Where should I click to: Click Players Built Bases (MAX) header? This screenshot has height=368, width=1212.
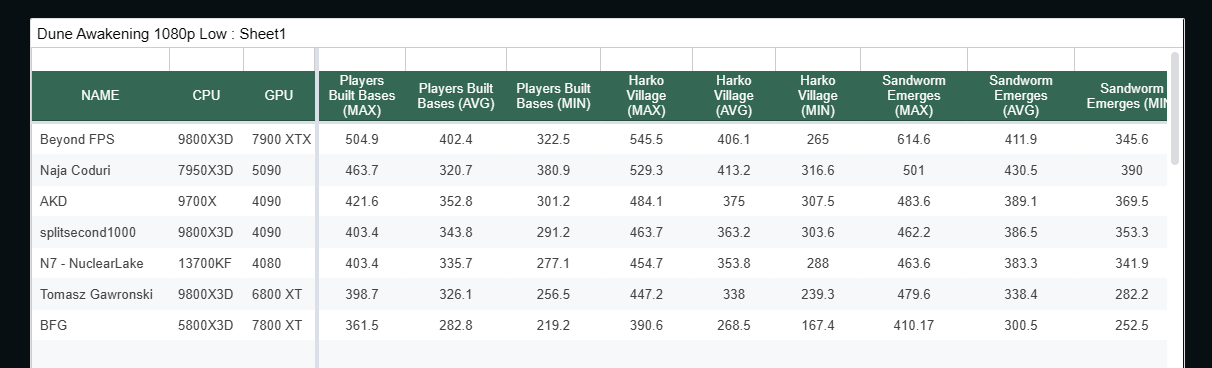pos(362,96)
